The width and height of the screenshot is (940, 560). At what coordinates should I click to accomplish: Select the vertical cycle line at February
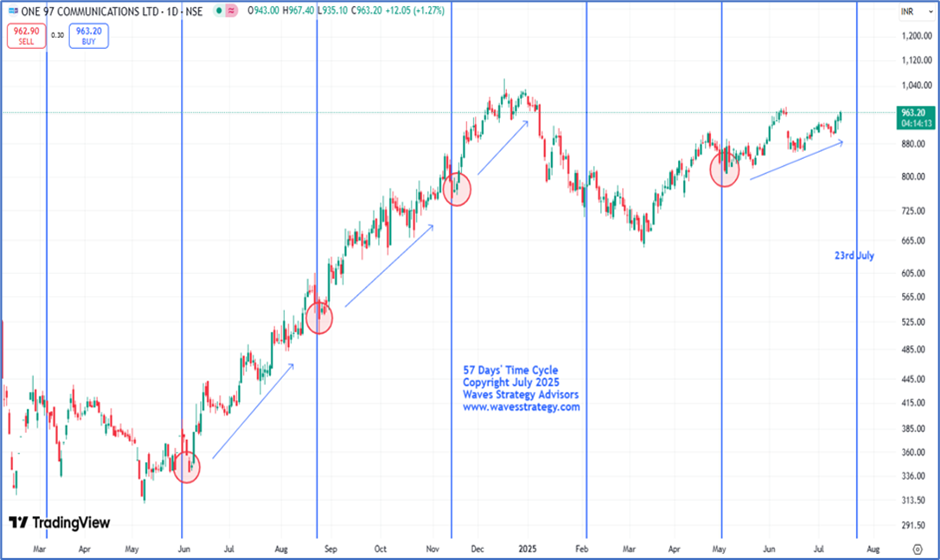pyautogui.click(x=586, y=270)
